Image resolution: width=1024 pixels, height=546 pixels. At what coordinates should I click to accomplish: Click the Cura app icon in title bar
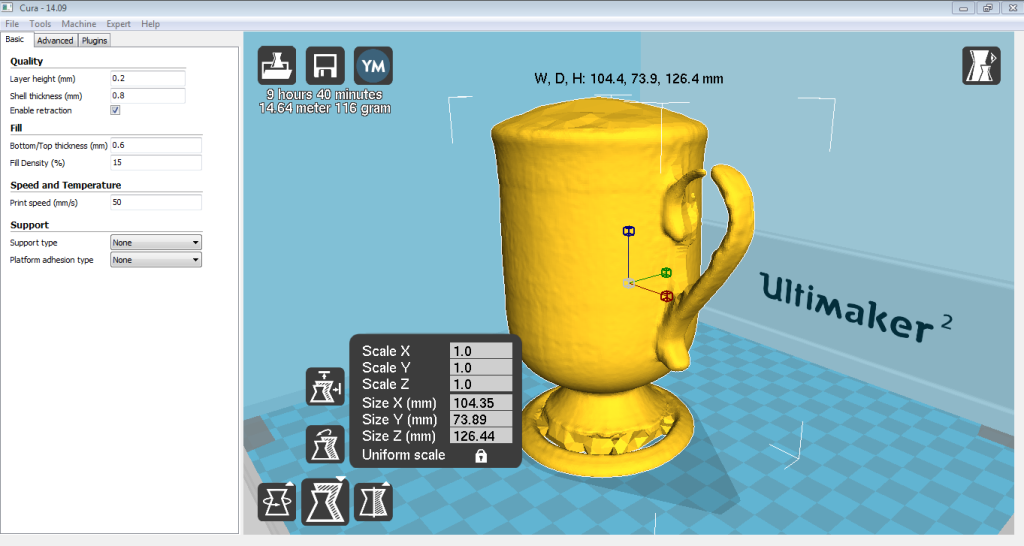tap(7, 7)
